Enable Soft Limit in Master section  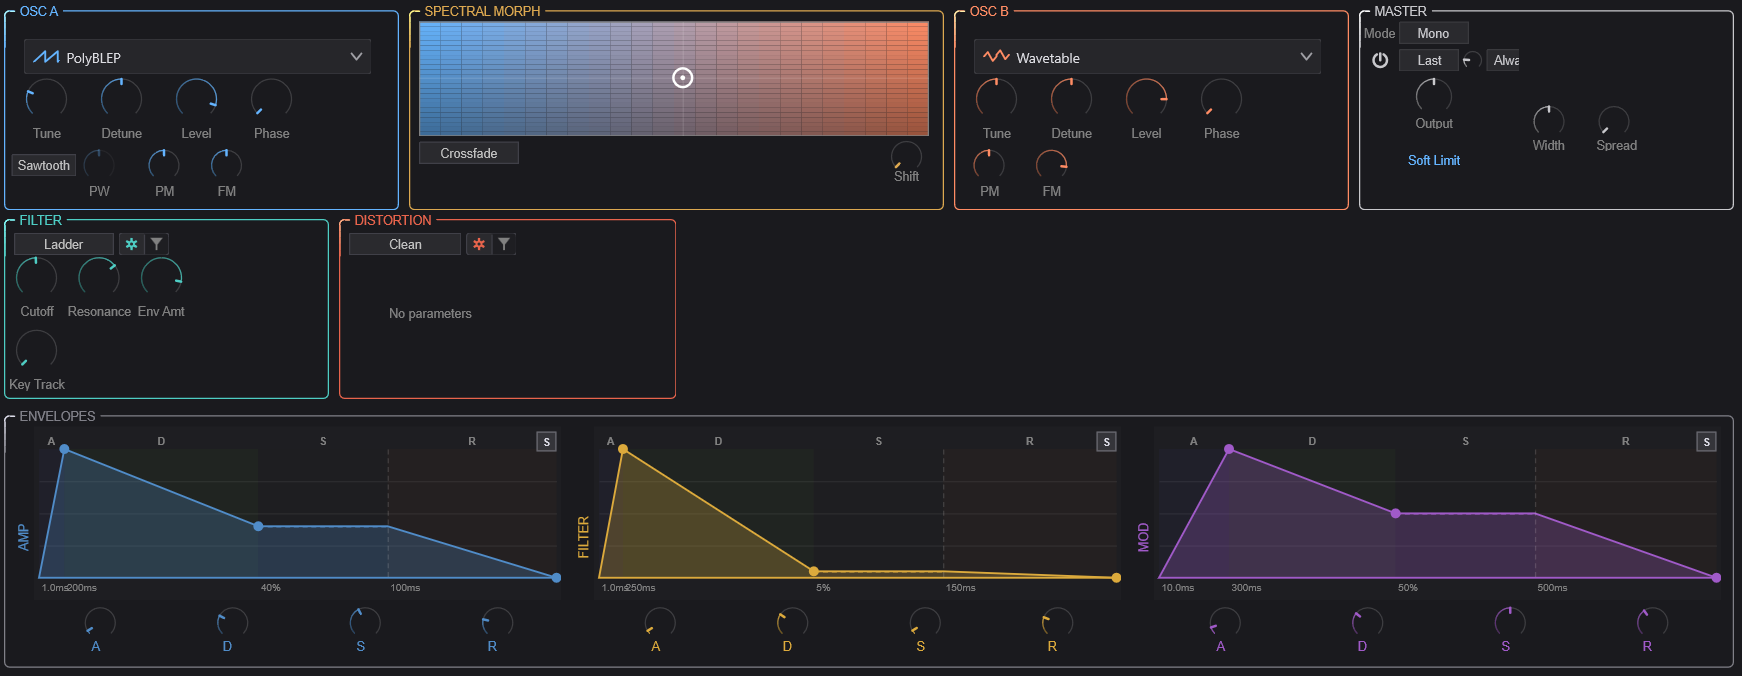click(x=1433, y=160)
